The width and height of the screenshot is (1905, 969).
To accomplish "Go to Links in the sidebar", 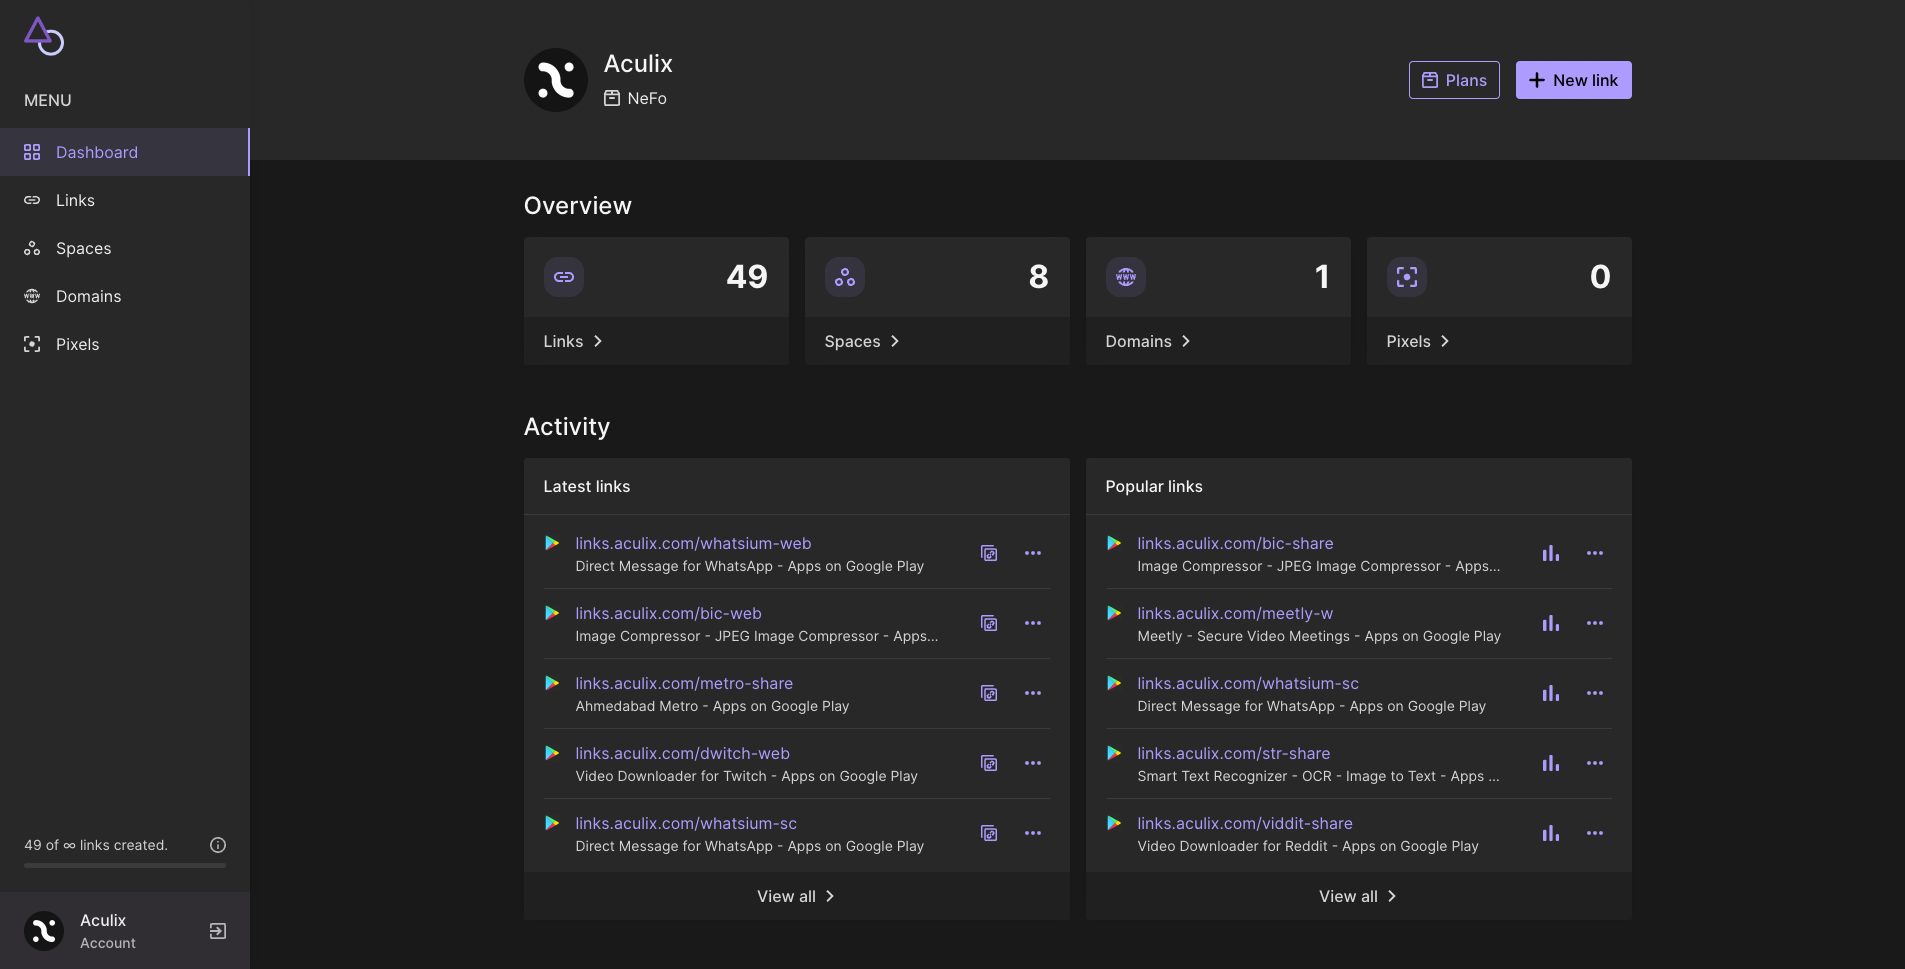I will coord(124,200).
